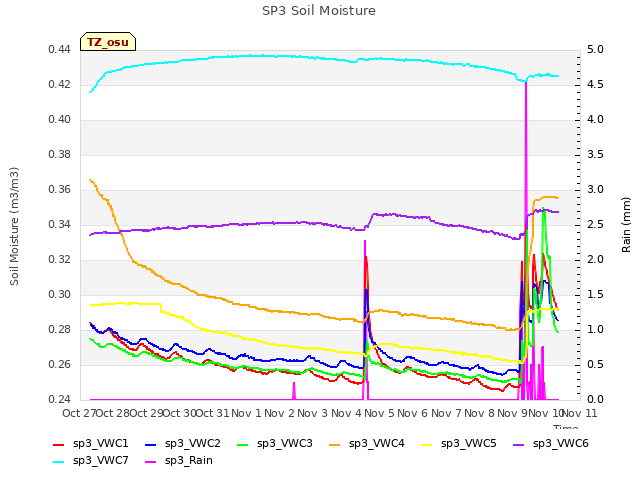Toggle sp3_VWC7 legend entry
Image resolution: width=640 pixels, height=480 pixels.
tap(91, 460)
